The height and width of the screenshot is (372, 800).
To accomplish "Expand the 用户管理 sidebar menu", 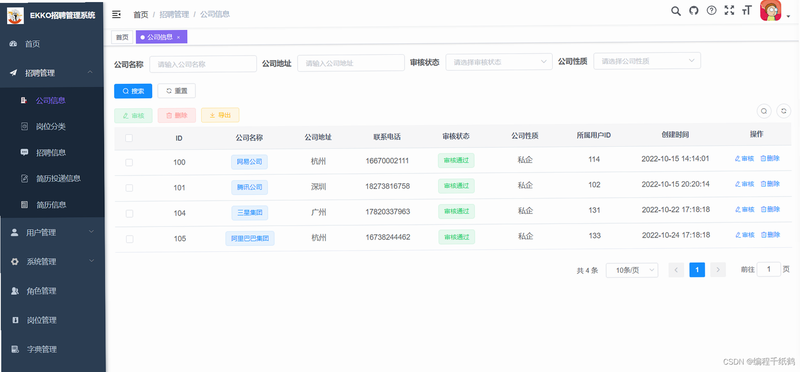I will coord(91,232).
